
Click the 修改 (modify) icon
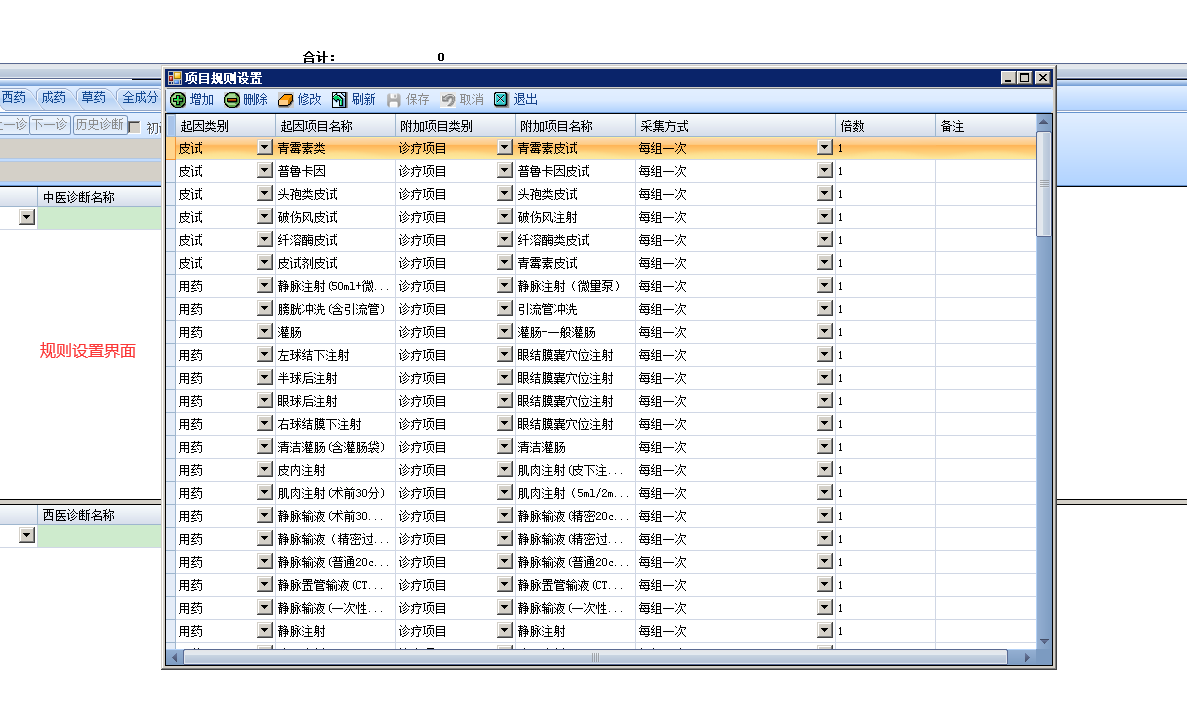pyautogui.click(x=285, y=100)
